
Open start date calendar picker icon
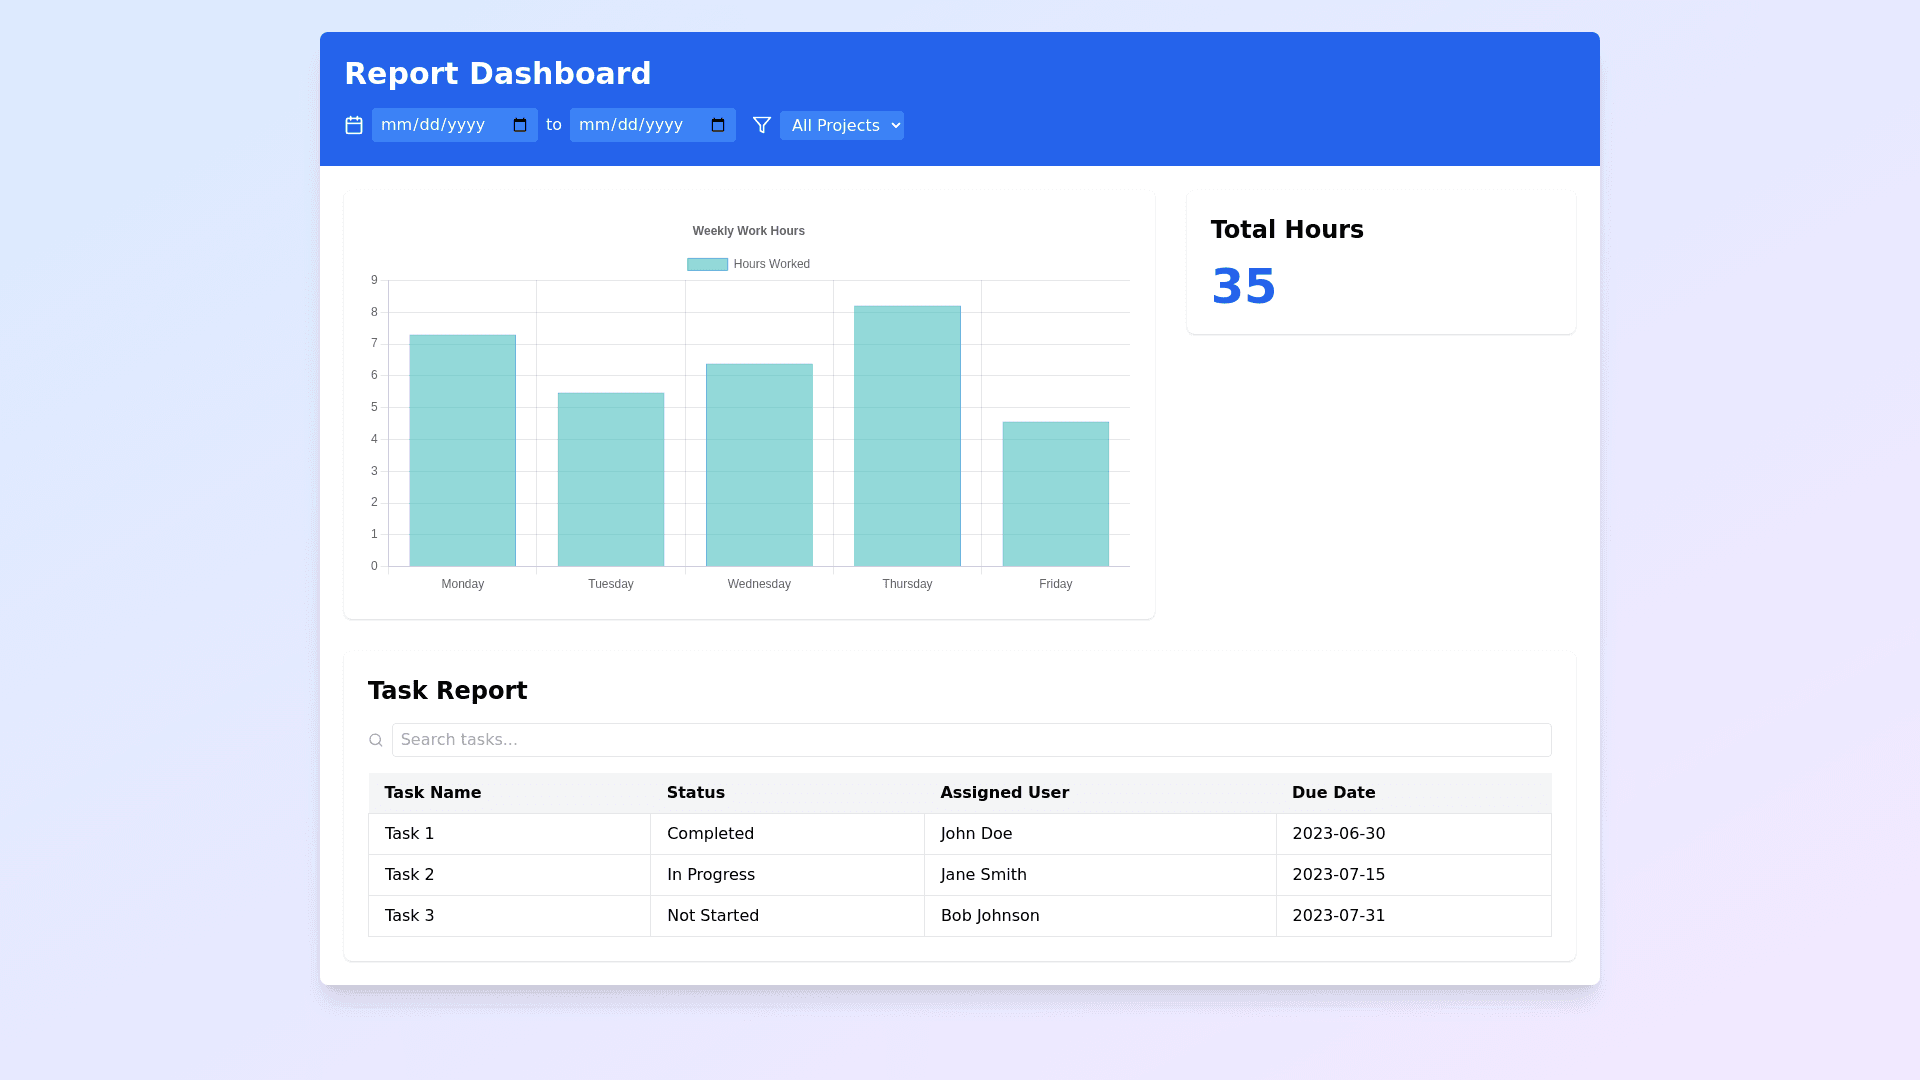(520, 125)
